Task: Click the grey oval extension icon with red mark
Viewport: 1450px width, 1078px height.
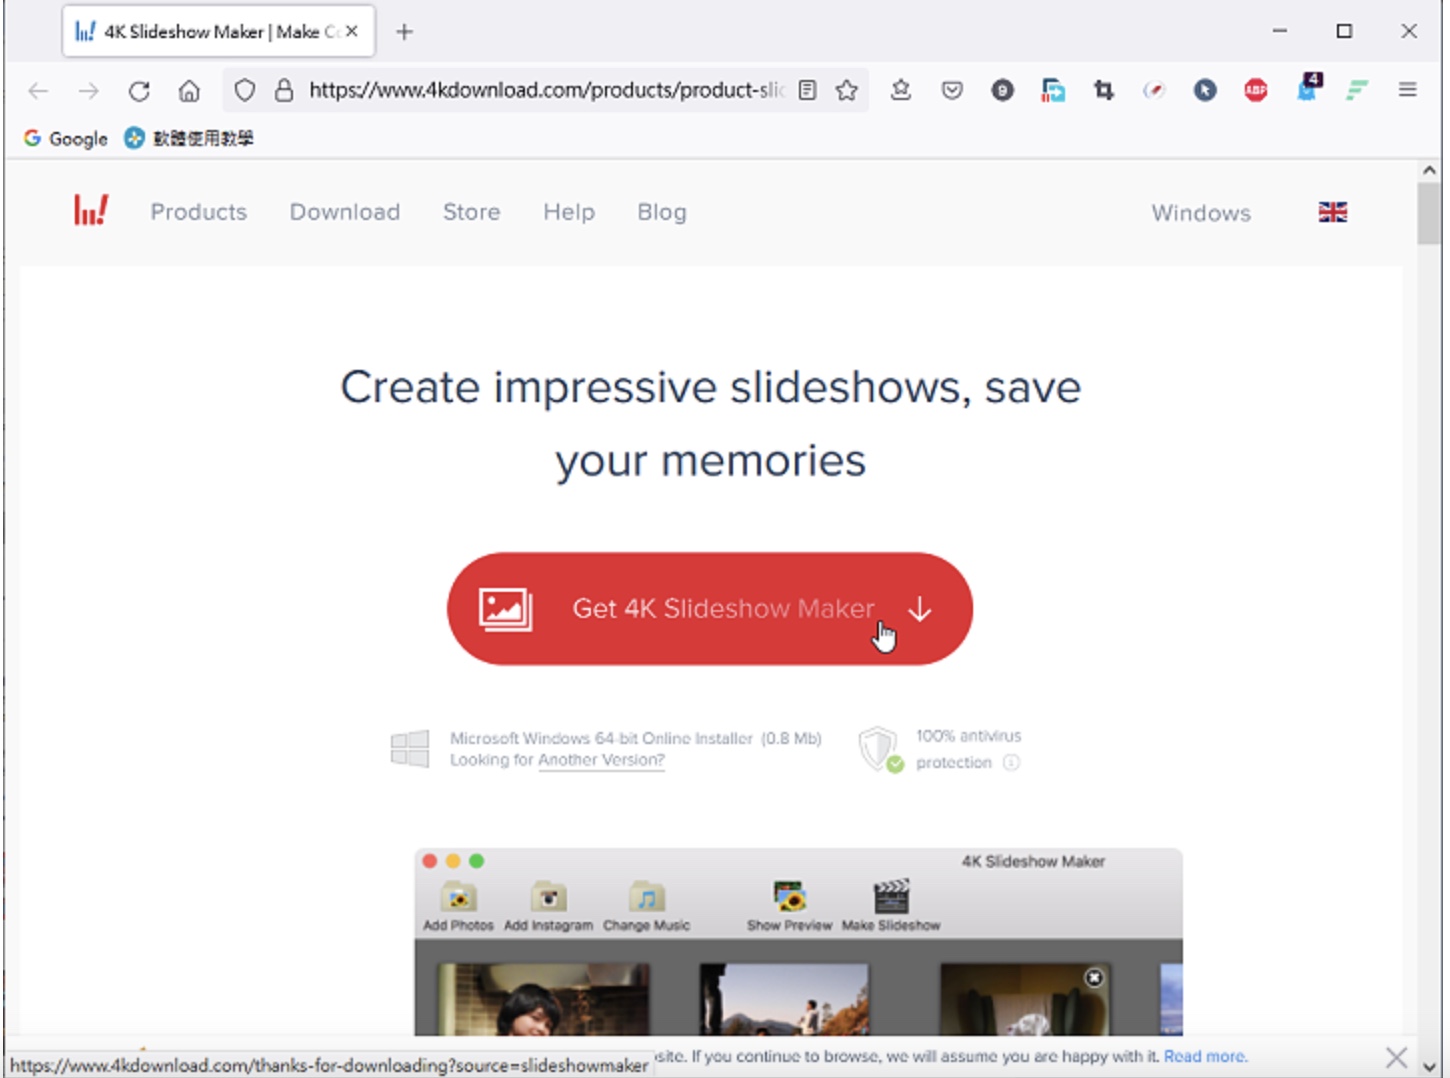Action: 1154,91
